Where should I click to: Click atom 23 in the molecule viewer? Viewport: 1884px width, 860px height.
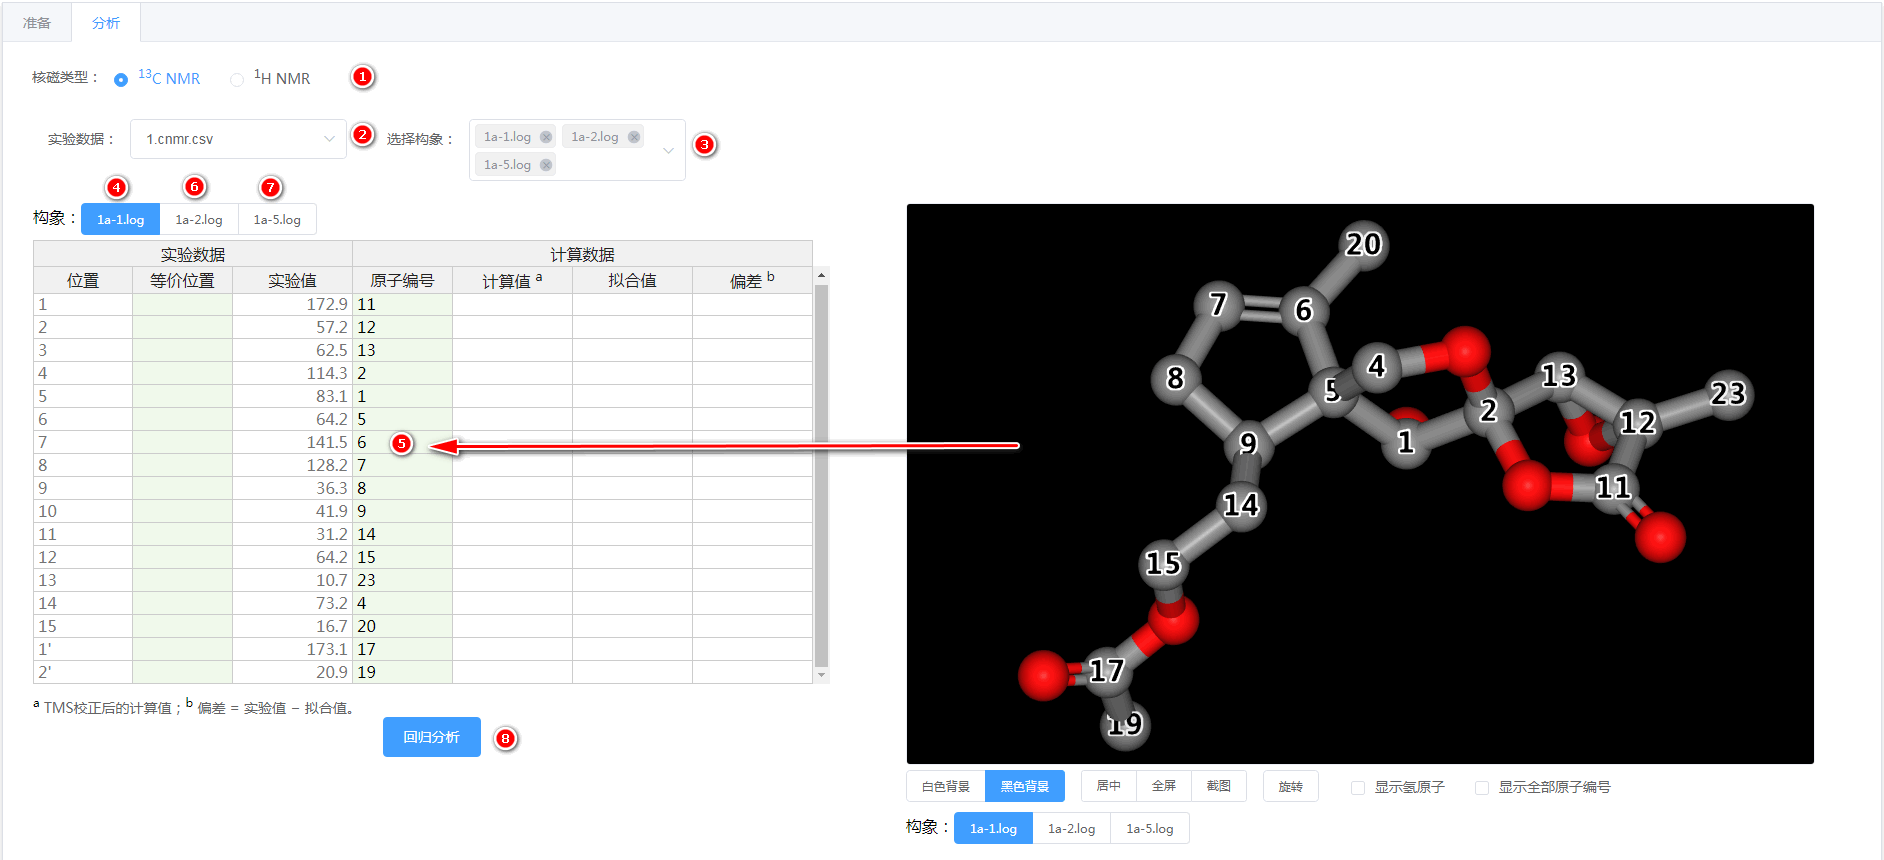1727,393
